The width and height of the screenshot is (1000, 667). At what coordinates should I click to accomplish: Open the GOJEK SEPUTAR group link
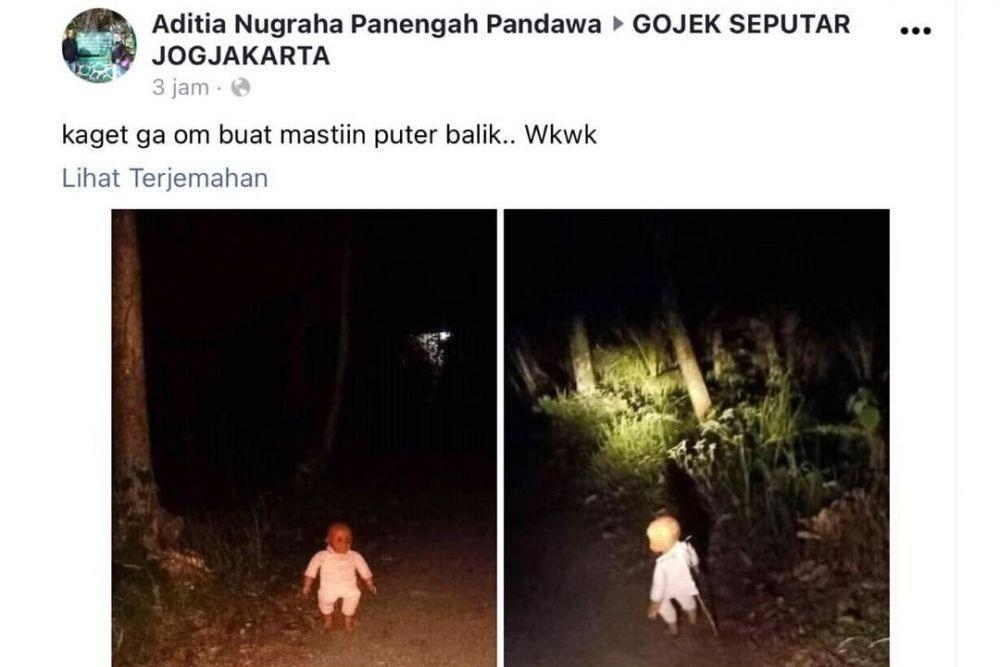pyautogui.click(x=741, y=24)
